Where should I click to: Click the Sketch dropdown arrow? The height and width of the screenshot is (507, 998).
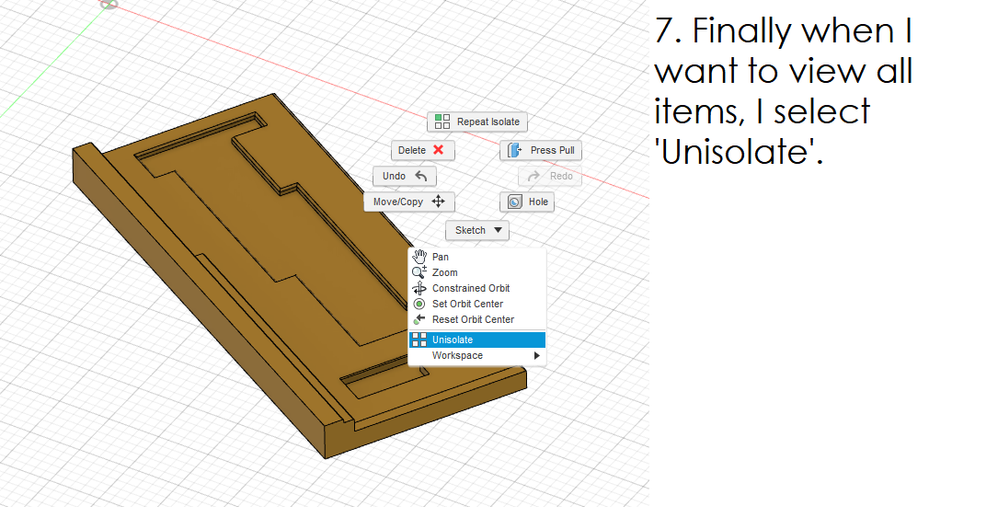click(x=498, y=230)
